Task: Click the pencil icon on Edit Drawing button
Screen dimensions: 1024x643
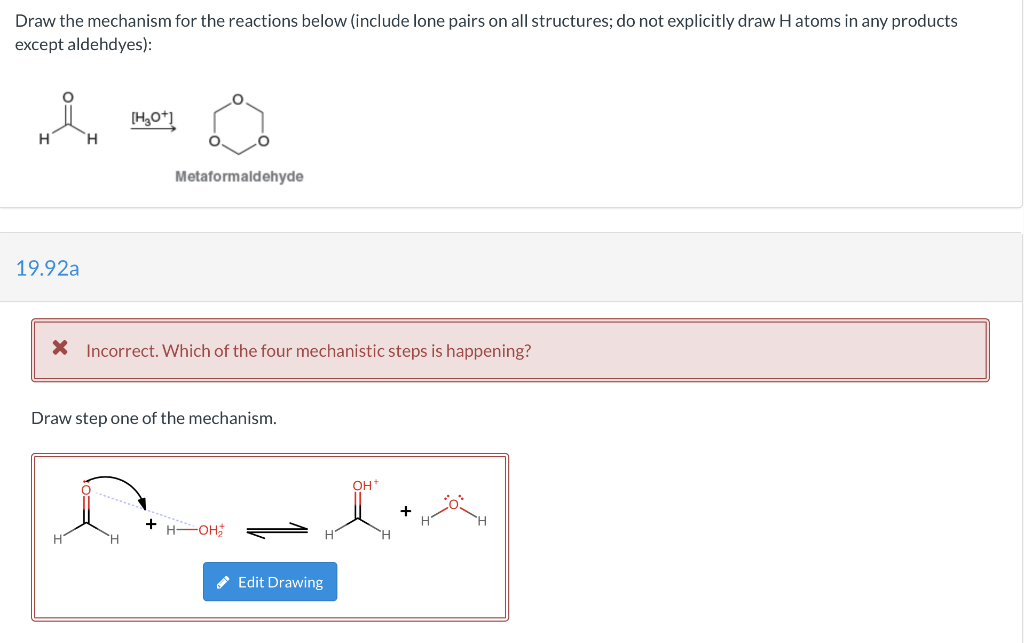Action: (223, 581)
